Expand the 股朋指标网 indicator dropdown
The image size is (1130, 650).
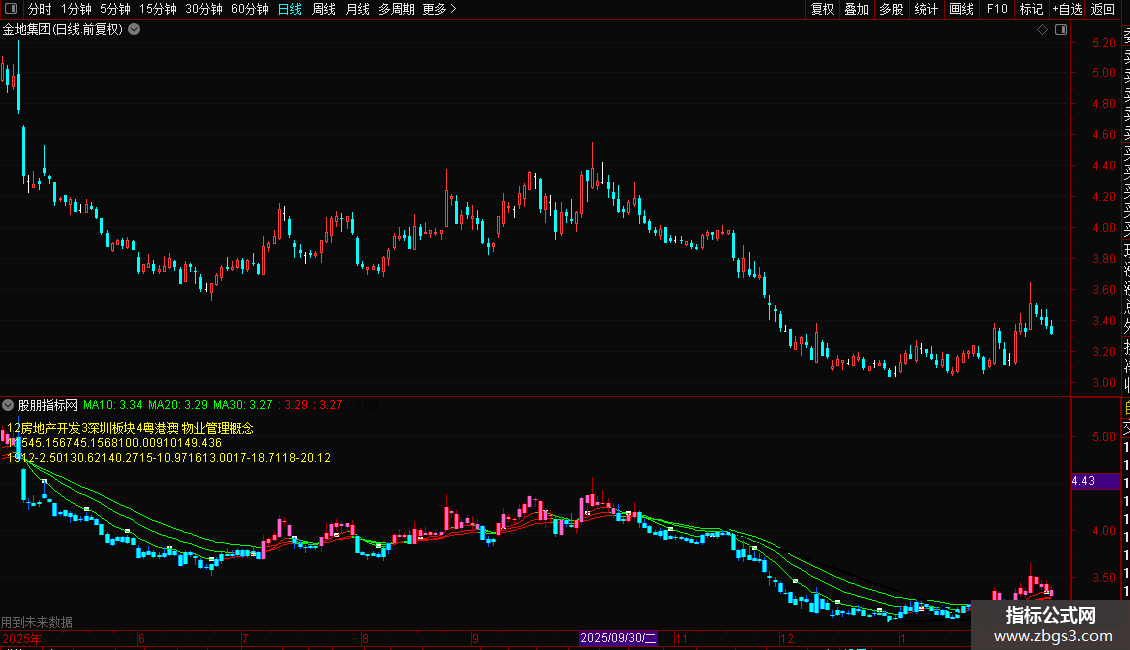(x=8, y=405)
